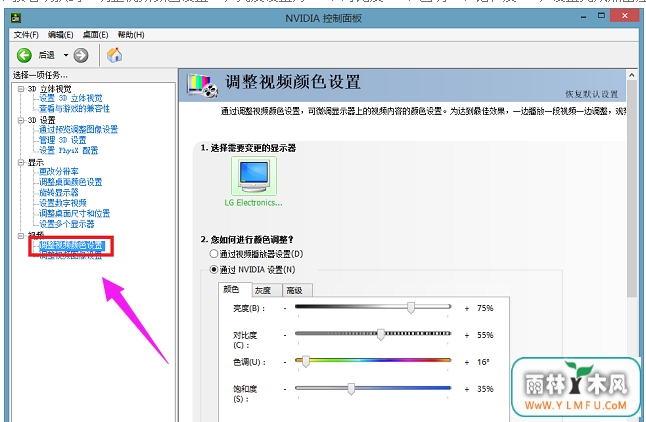
Task: Open 设置数字音频 task
Action: pos(63,203)
